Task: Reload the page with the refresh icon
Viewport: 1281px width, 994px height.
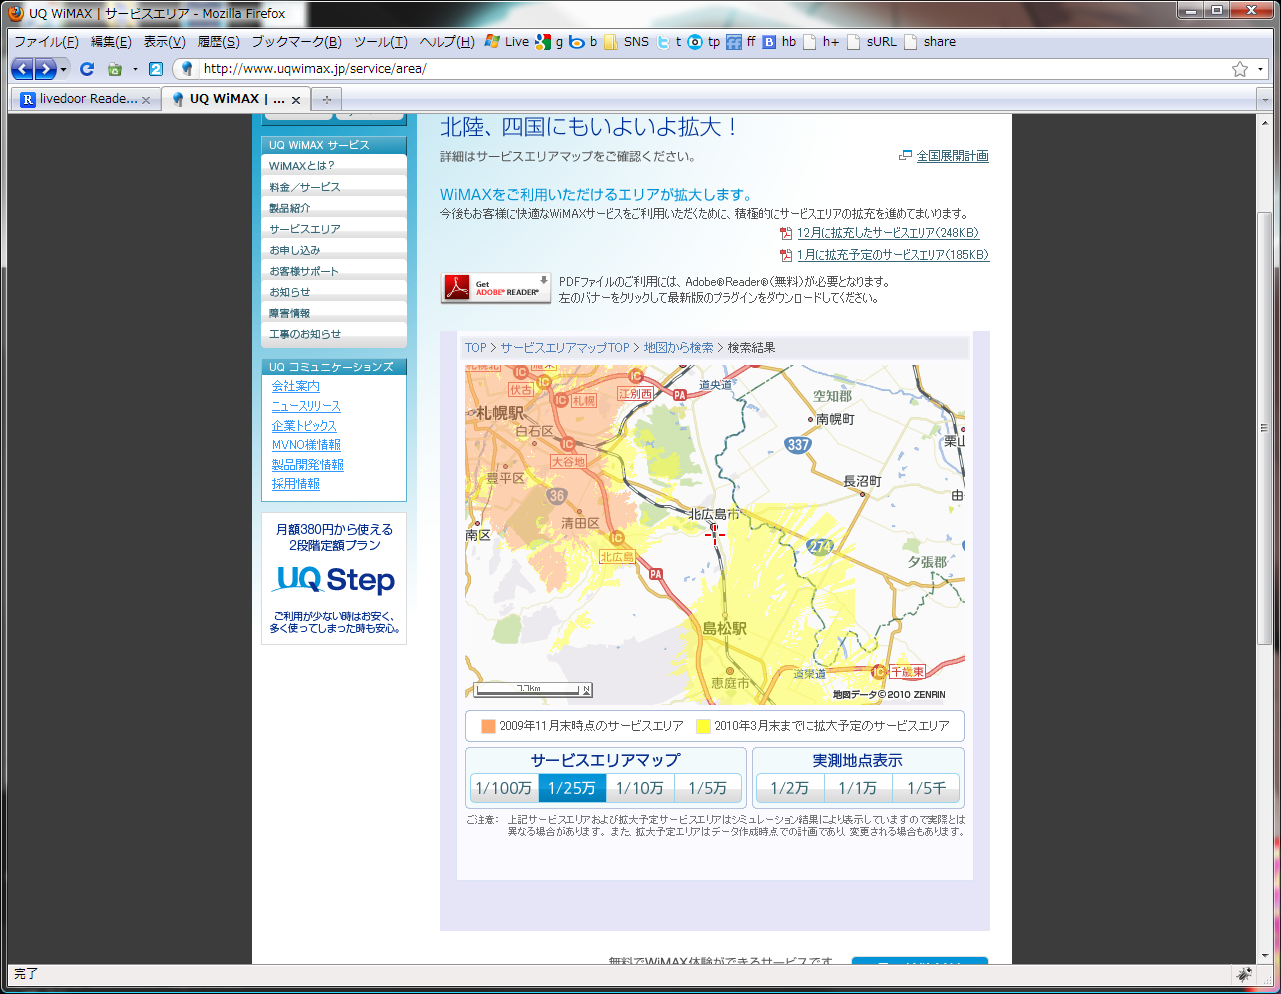Action: (87, 69)
